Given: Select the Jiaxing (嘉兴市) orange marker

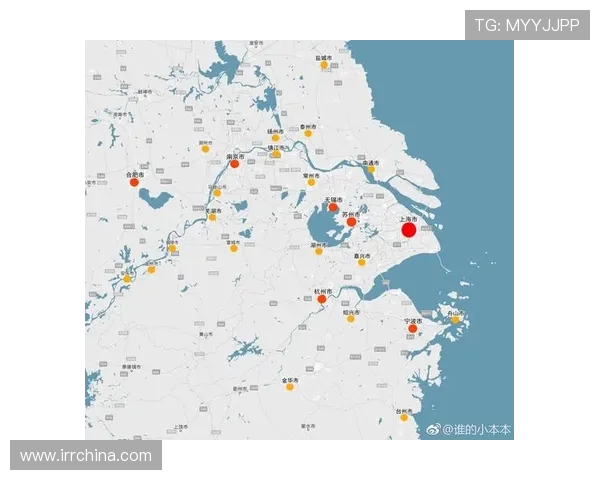Looking at the screenshot, I should pos(362,262).
